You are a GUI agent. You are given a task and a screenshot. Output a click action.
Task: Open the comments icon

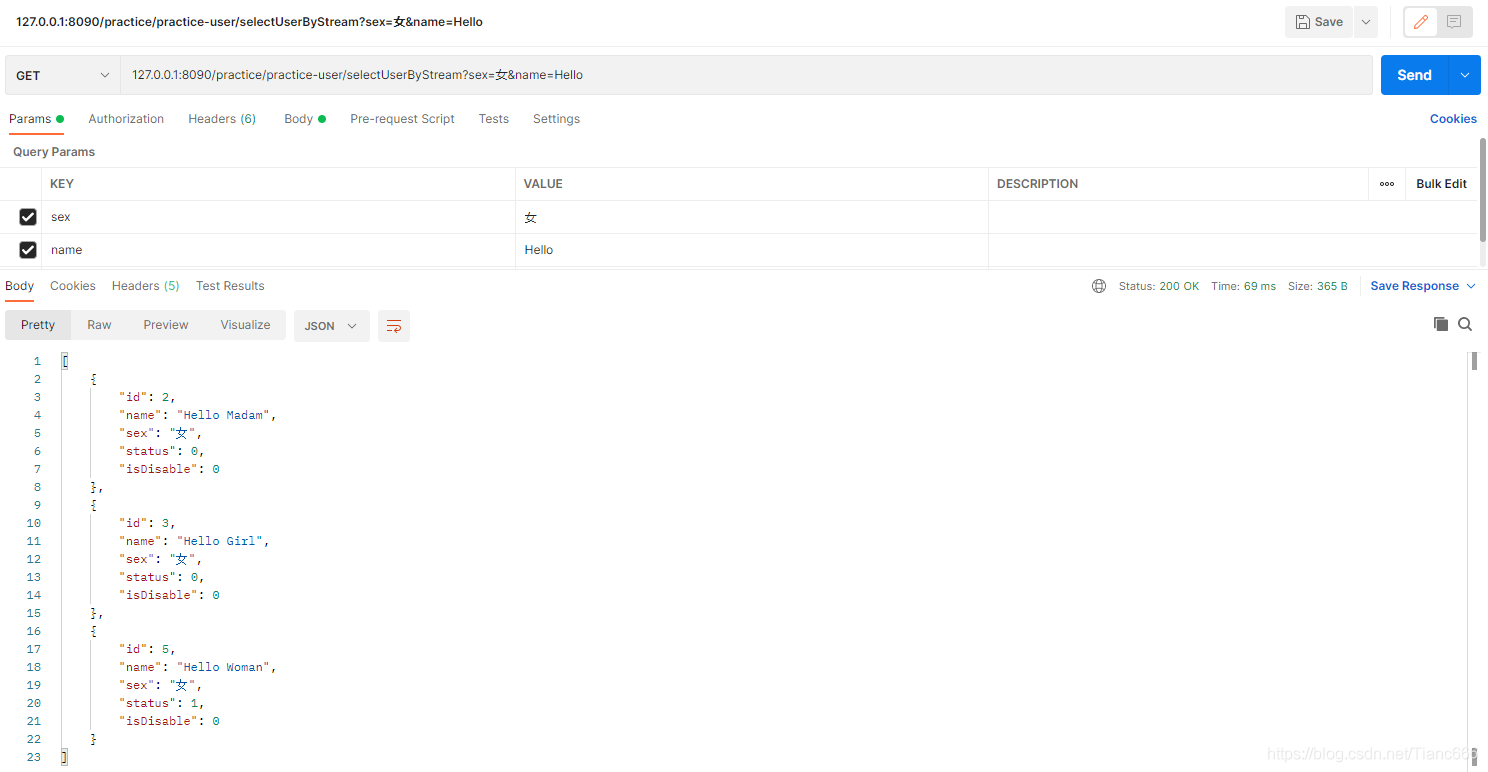pos(1454,22)
